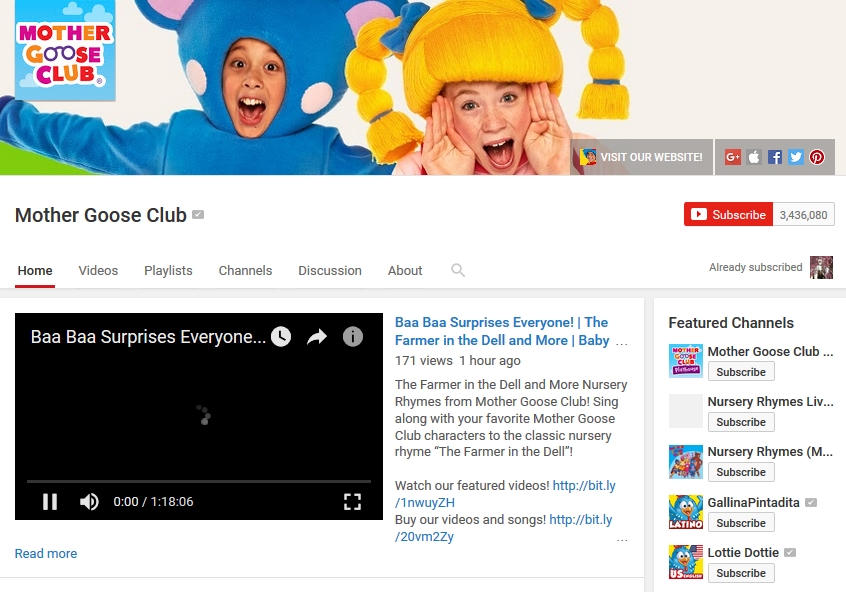The width and height of the screenshot is (846, 592).
Task: Open the Playlists tab
Action: pos(168,270)
